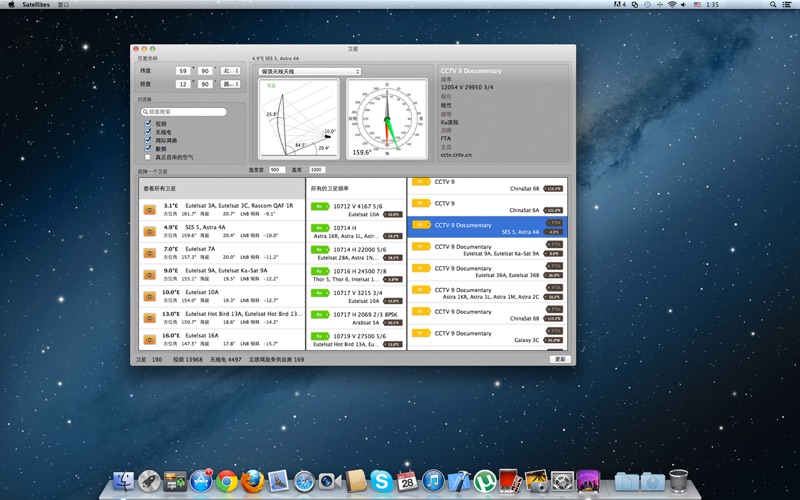Toggle the 数据 (data) filter checkbox

(x=148, y=148)
